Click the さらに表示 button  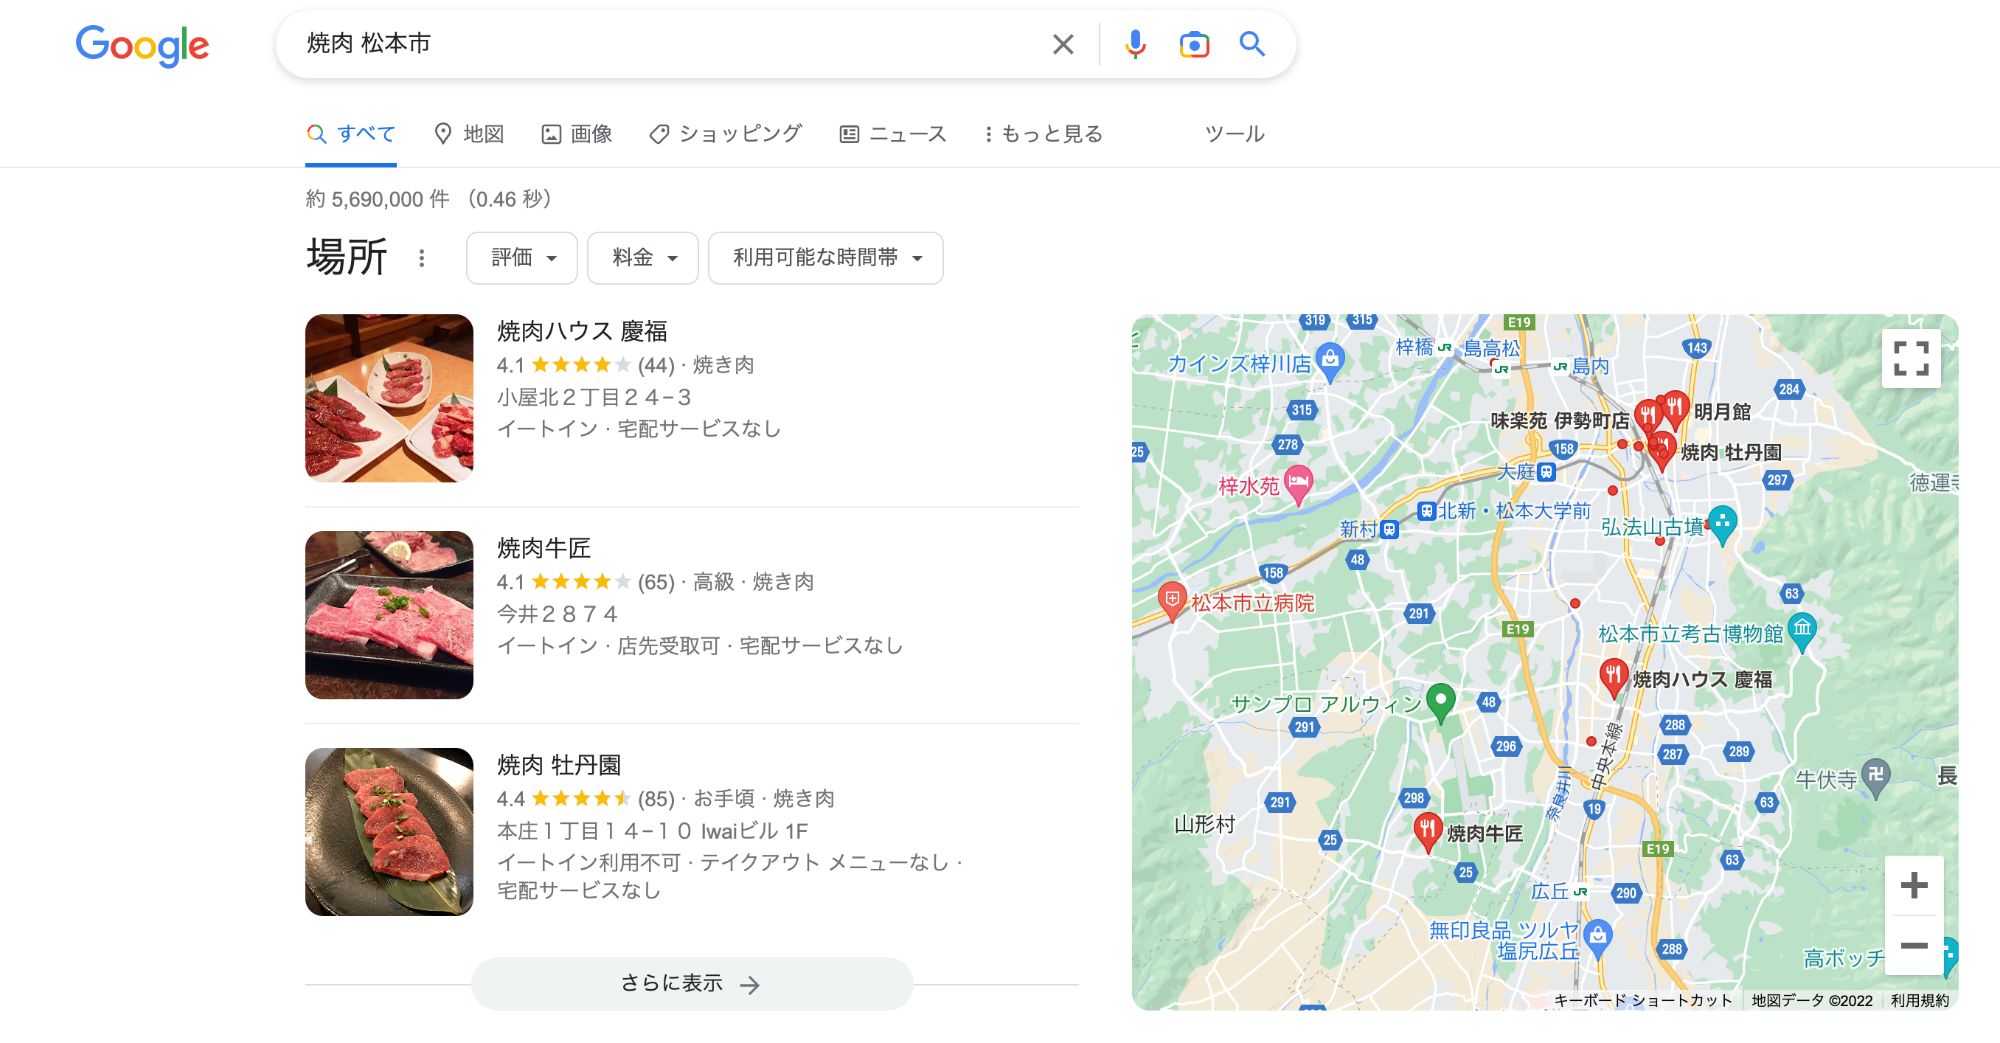click(691, 984)
